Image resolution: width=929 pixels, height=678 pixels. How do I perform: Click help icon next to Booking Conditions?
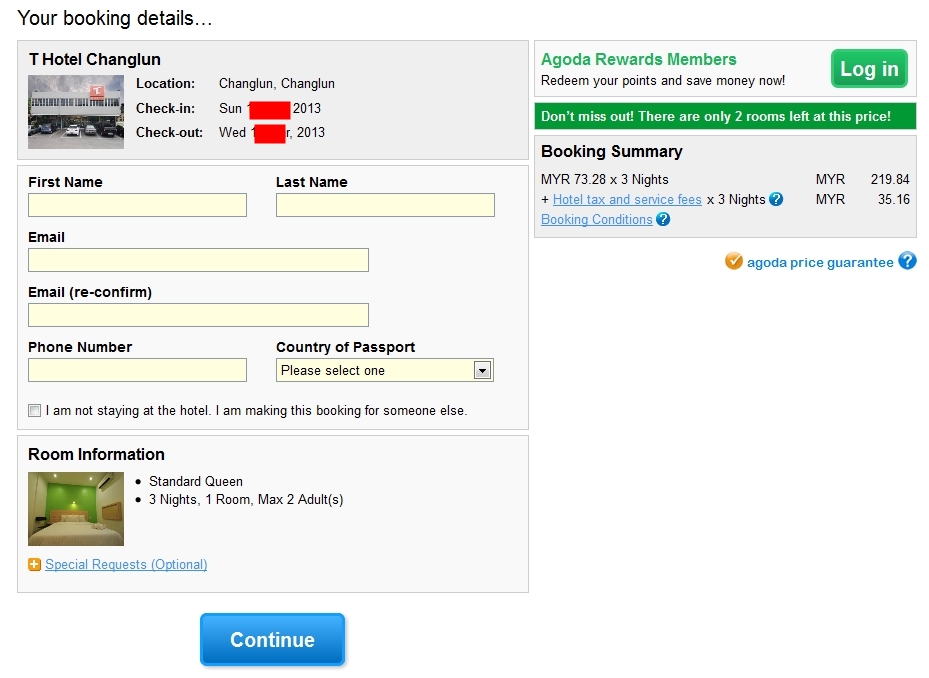point(662,220)
